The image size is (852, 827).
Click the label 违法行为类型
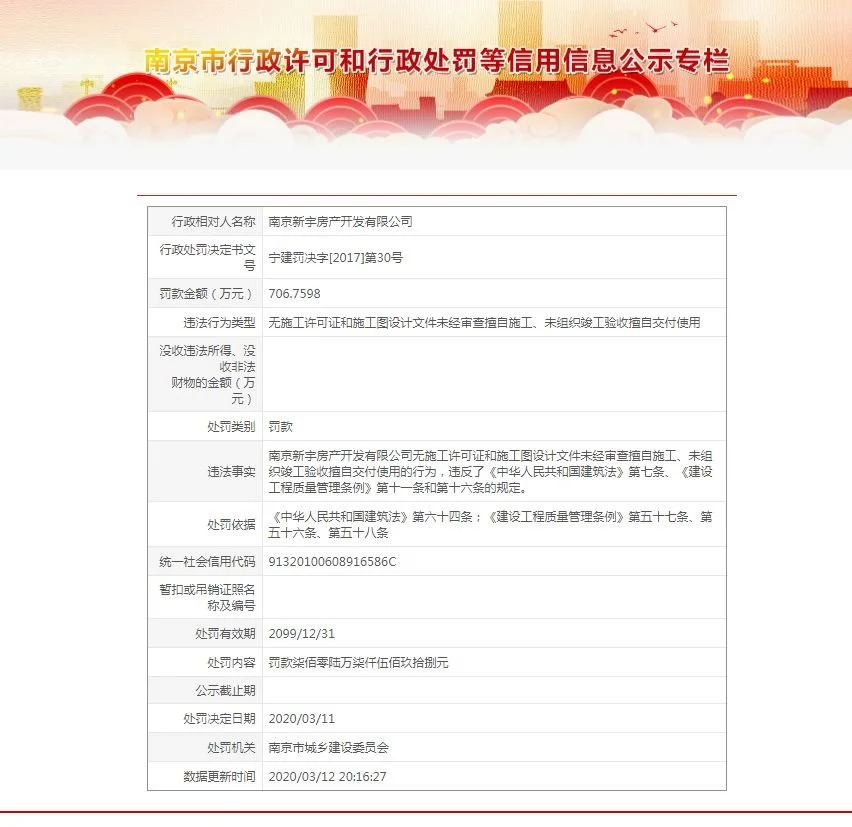tap(219, 323)
